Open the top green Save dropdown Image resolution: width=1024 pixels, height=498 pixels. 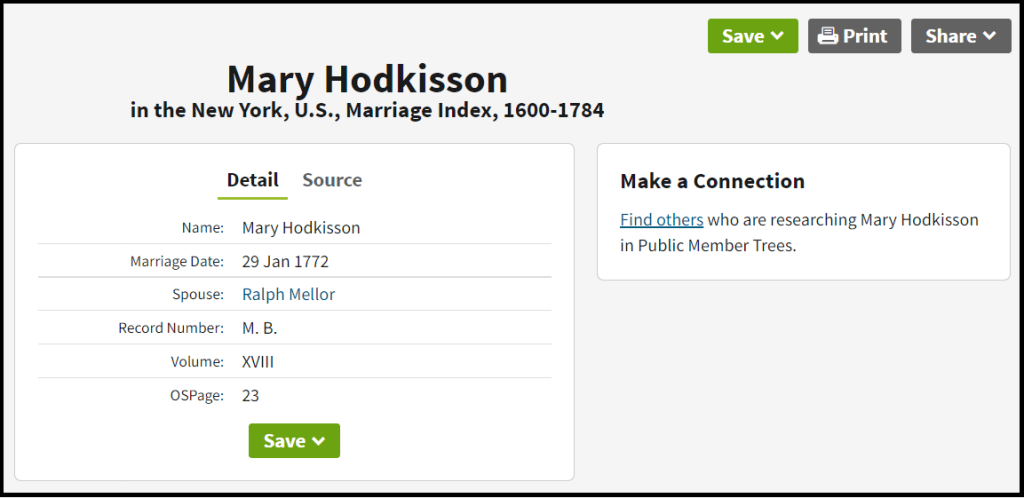pyautogui.click(x=752, y=36)
